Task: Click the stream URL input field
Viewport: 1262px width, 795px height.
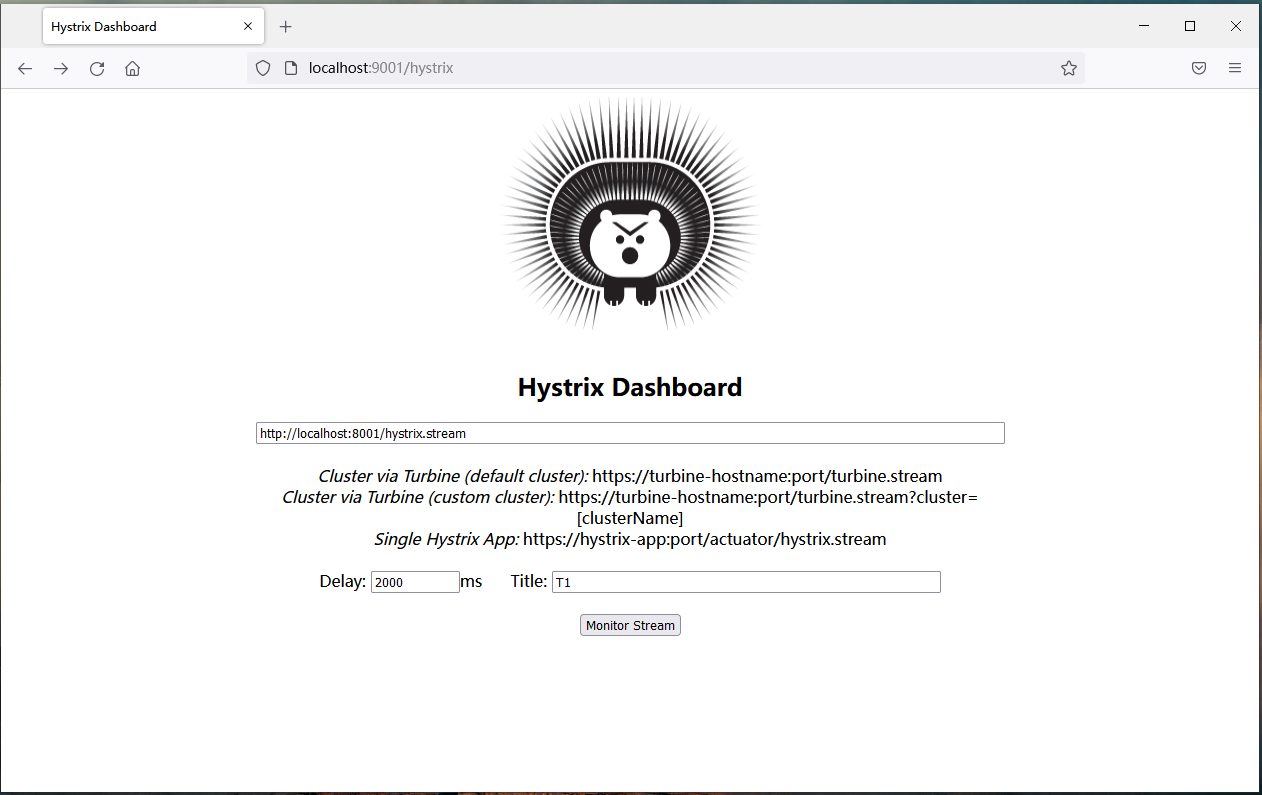Action: (x=630, y=433)
